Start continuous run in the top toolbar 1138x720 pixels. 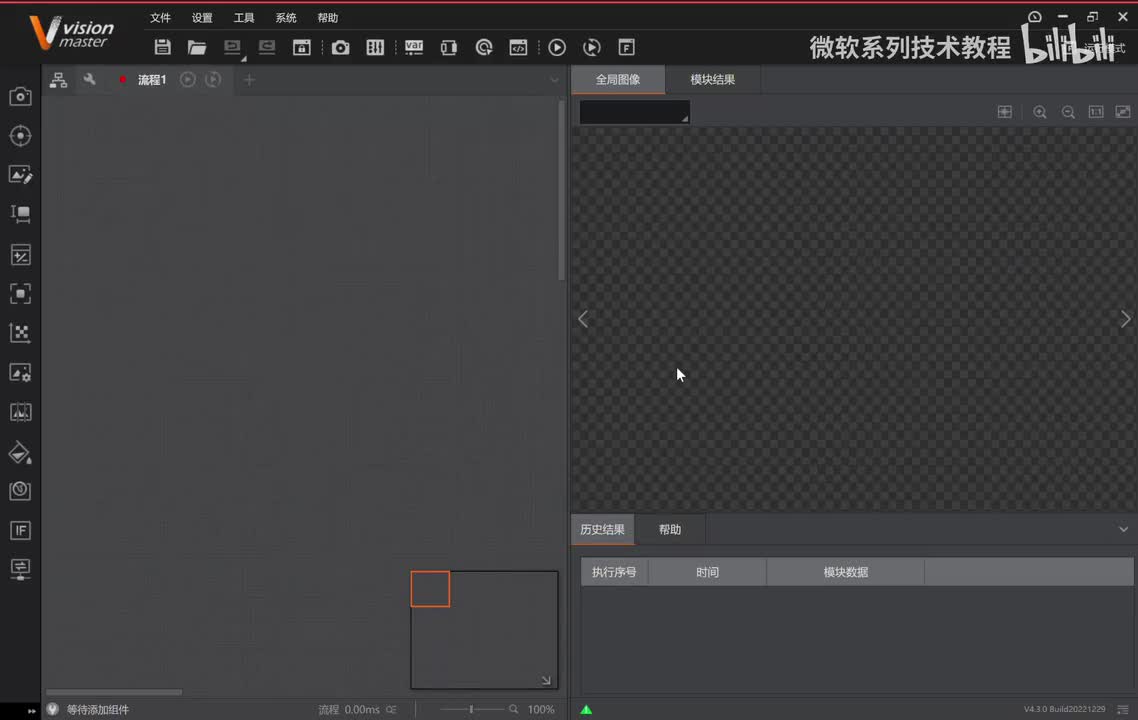(591, 47)
